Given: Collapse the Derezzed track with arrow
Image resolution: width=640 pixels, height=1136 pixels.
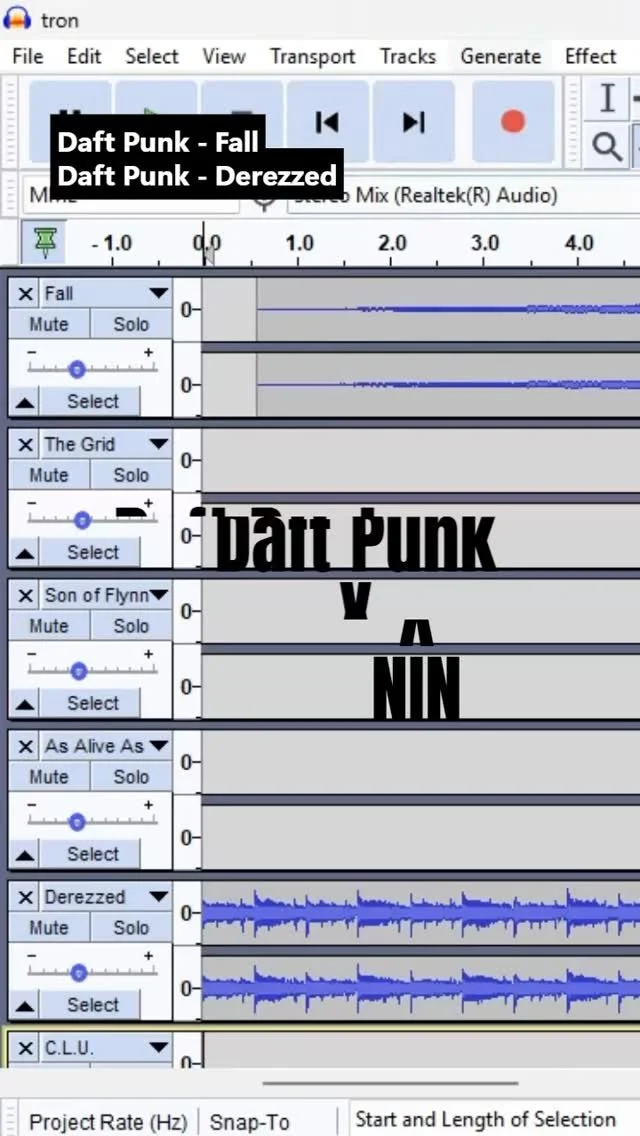Looking at the screenshot, I should tap(25, 1006).
